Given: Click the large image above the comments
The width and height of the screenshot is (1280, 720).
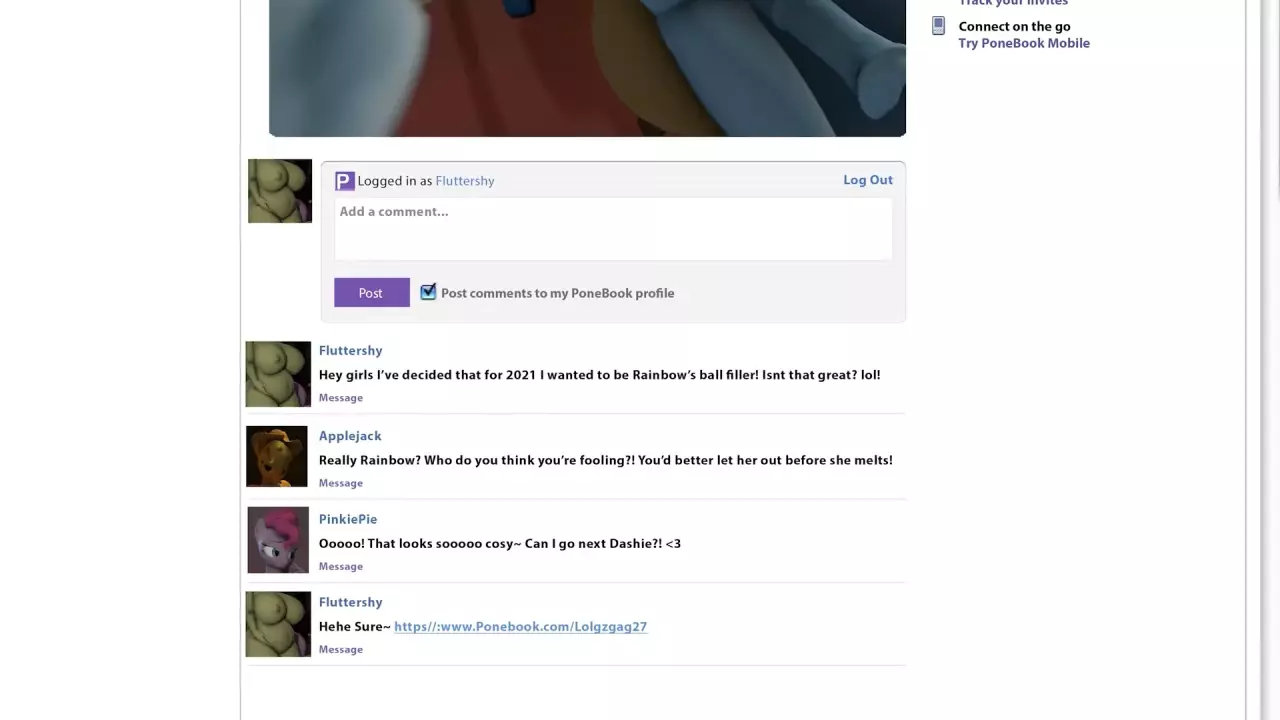Looking at the screenshot, I should tap(587, 68).
